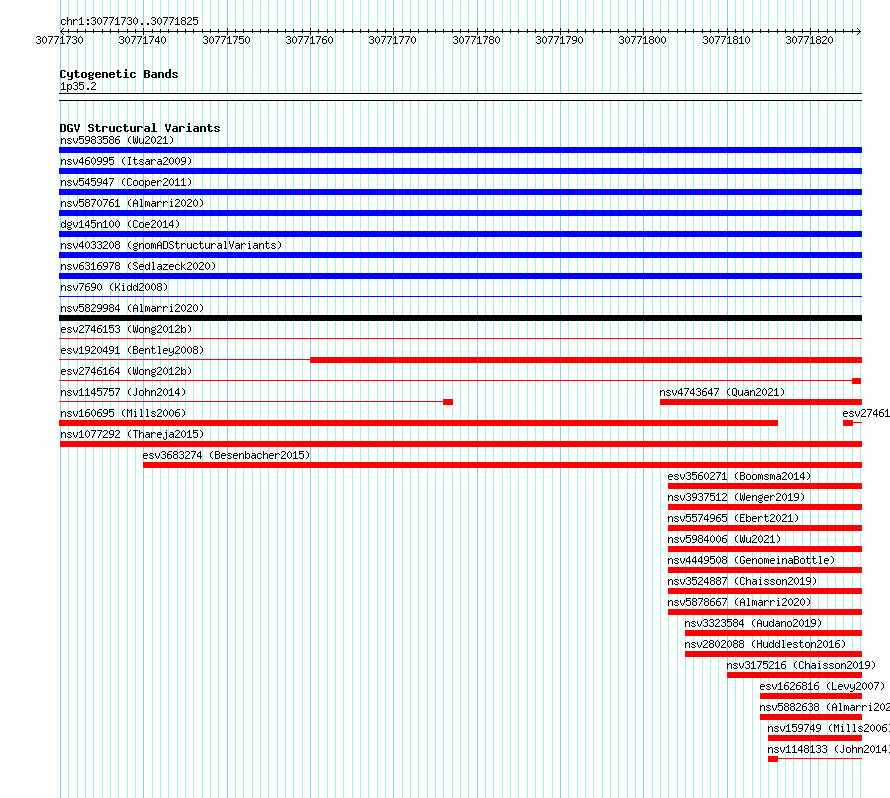Screen dimensions: 890x798
Task: Select the nsv7690 (Kidd2008) label
Action: [x=114, y=287]
